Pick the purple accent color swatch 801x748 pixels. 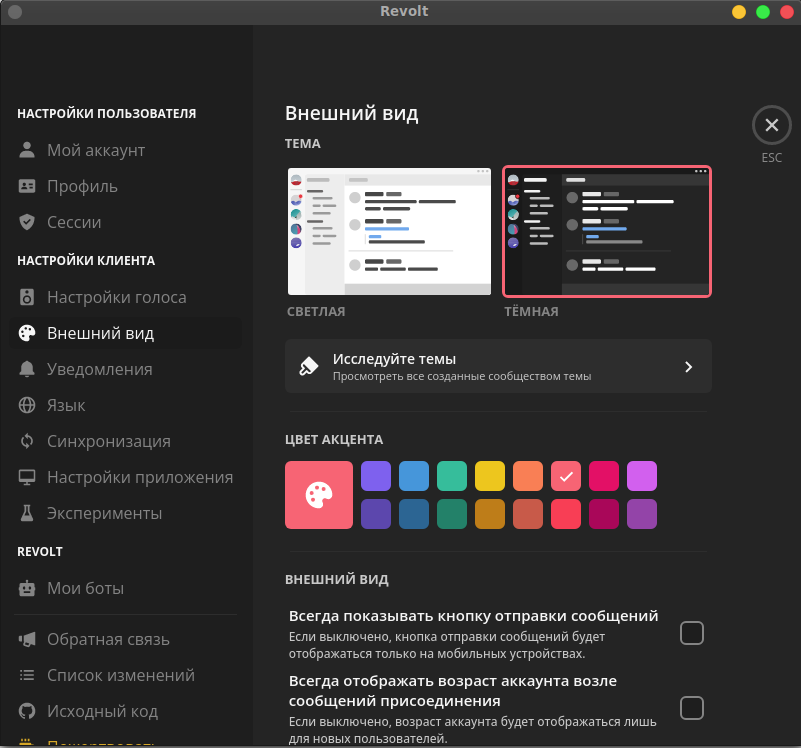point(376,476)
